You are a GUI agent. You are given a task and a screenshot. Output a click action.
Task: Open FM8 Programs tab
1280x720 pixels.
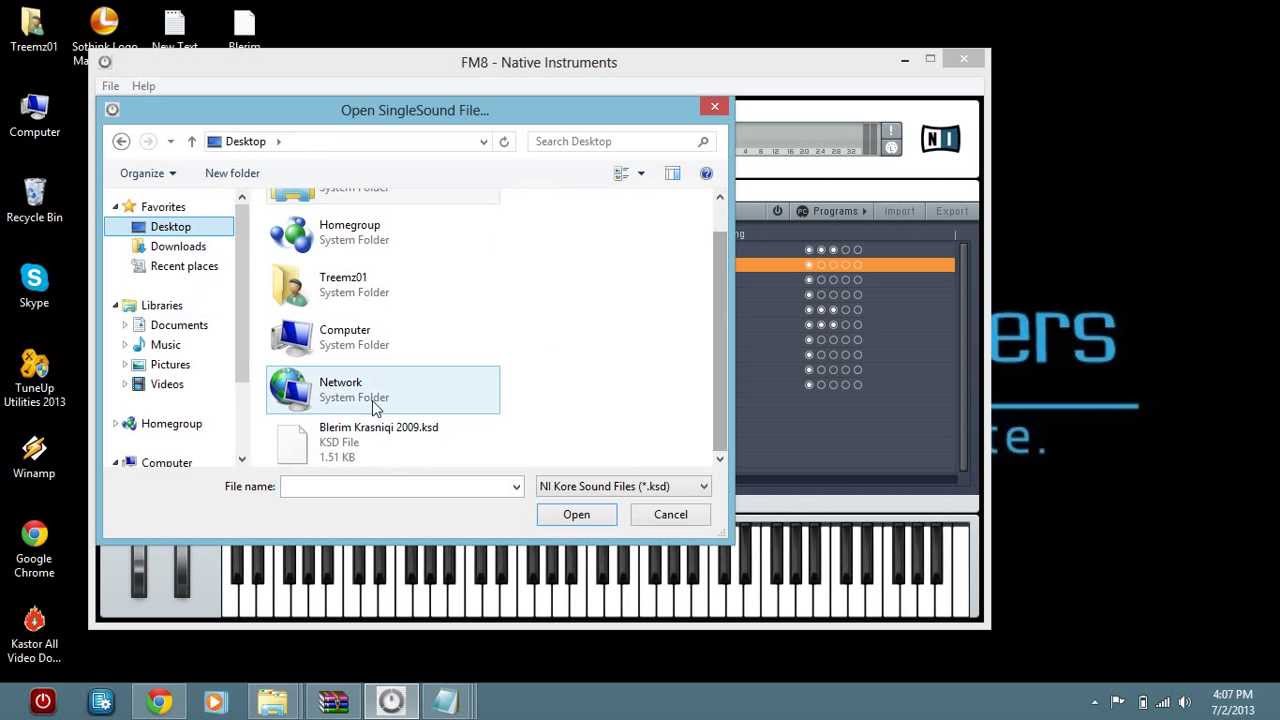tap(834, 211)
